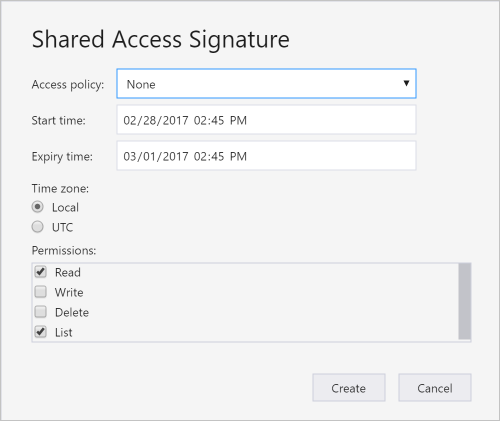This screenshot has height=421, width=500.
Task: Uncheck the List permission checkbox
Action: pyautogui.click(x=41, y=332)
